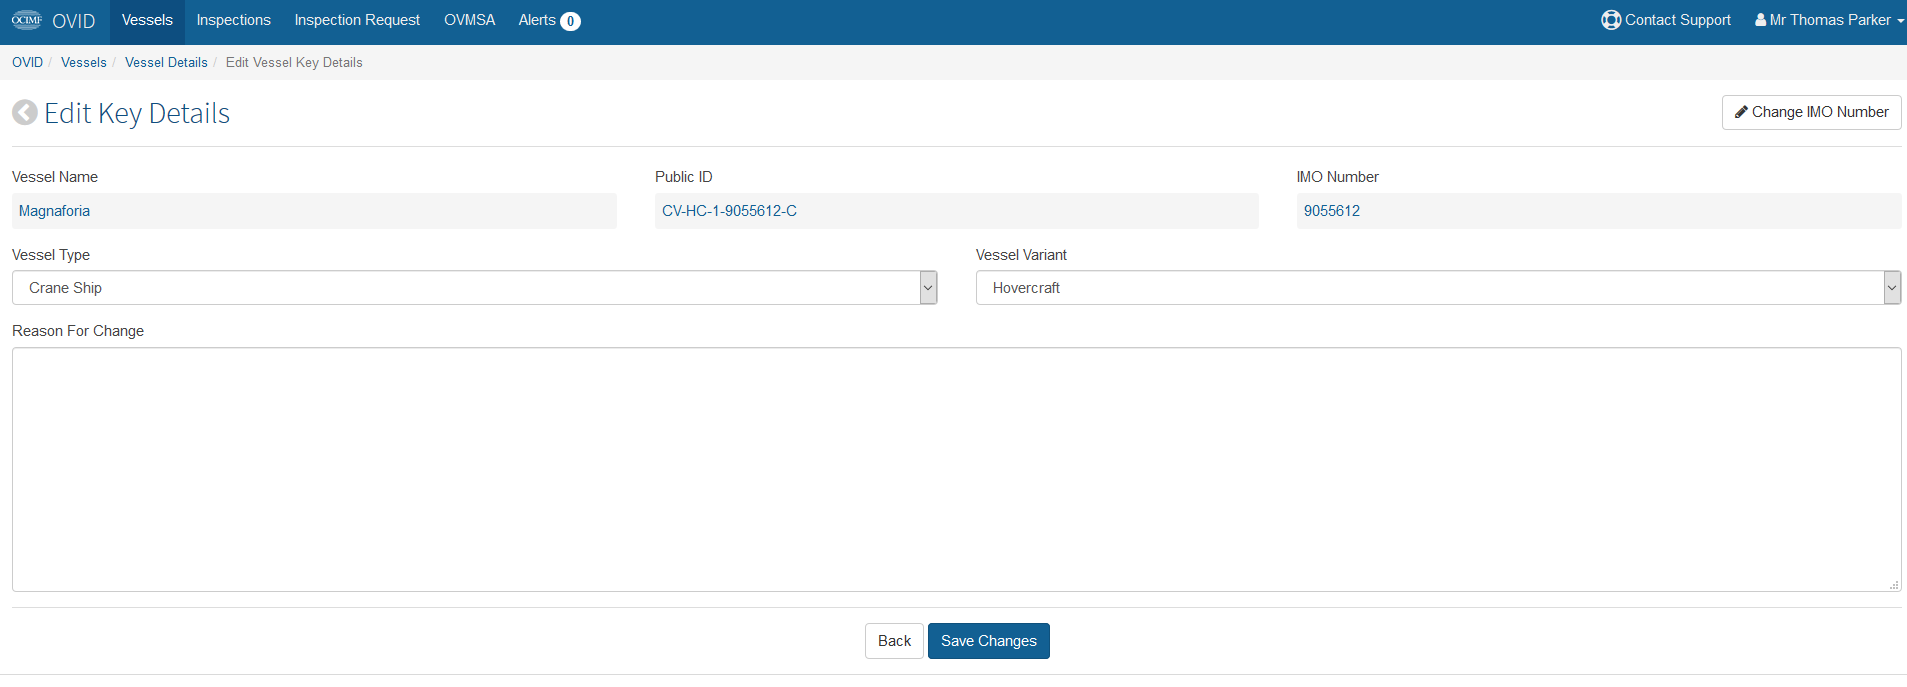Image resolution: width=1907 pixels, height=687 pixels.
Task: Click the Save Changes button
Action: 988,641
